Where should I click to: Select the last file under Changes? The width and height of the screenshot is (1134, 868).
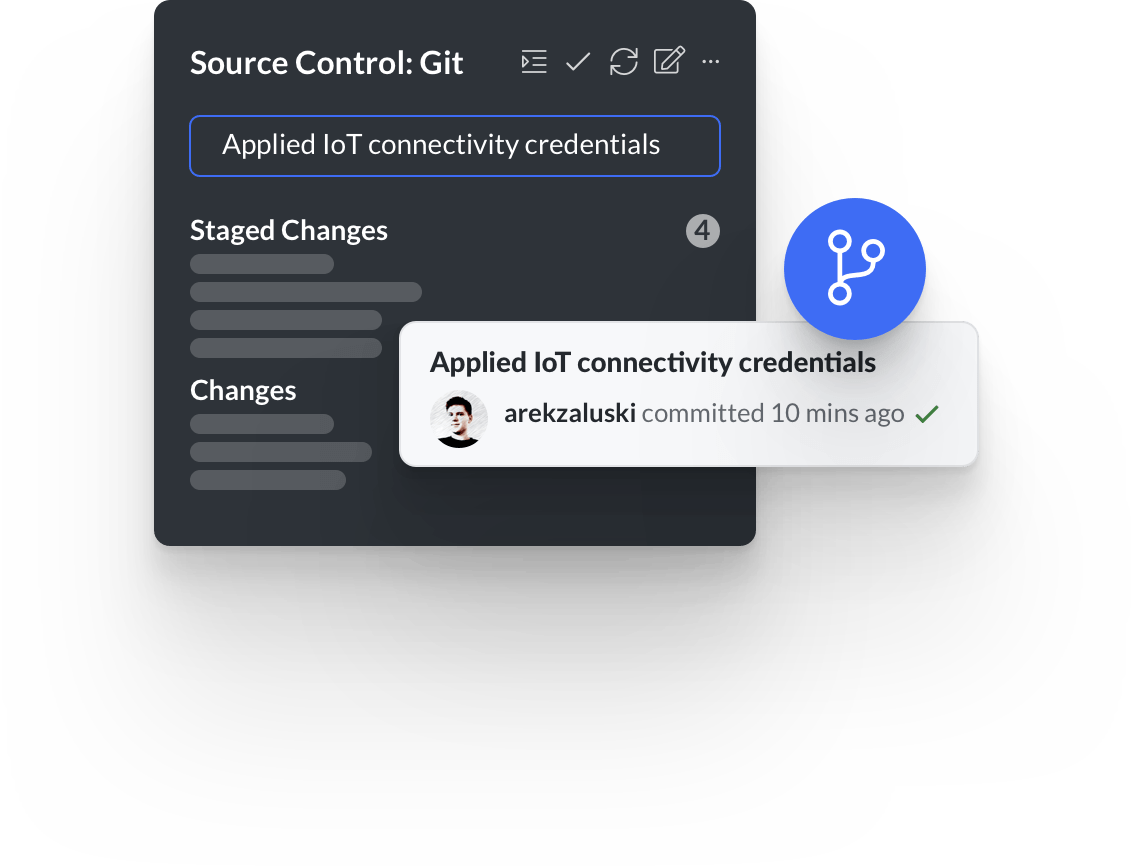click(268, 480)
